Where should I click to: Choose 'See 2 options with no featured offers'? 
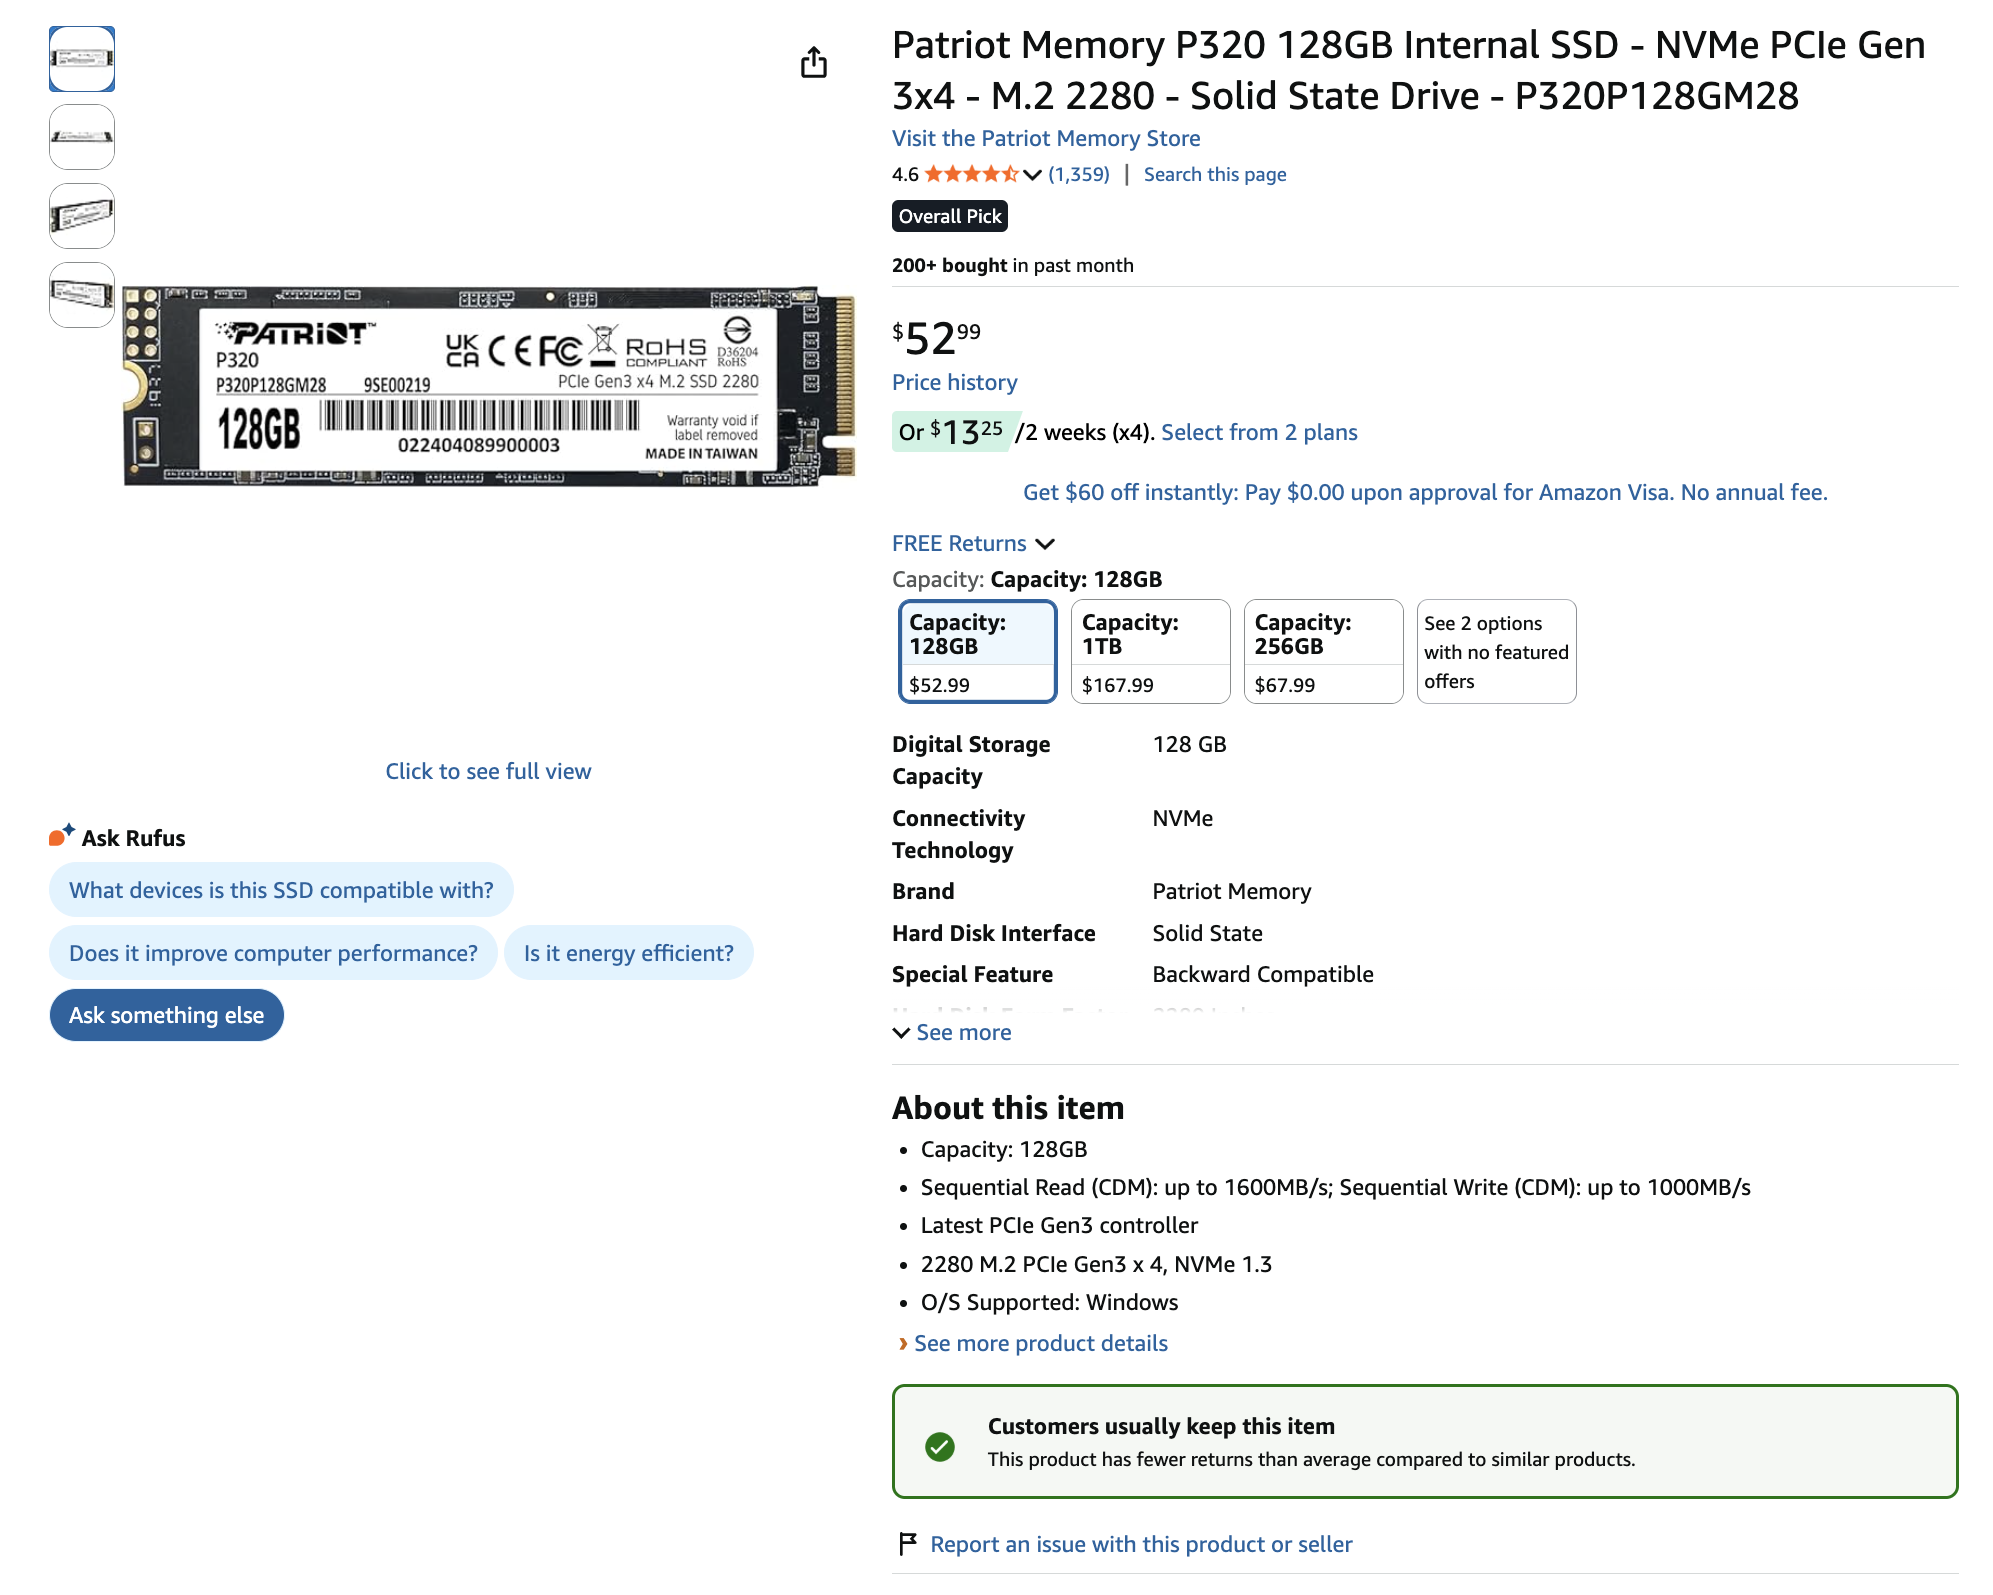(1495, 651)
